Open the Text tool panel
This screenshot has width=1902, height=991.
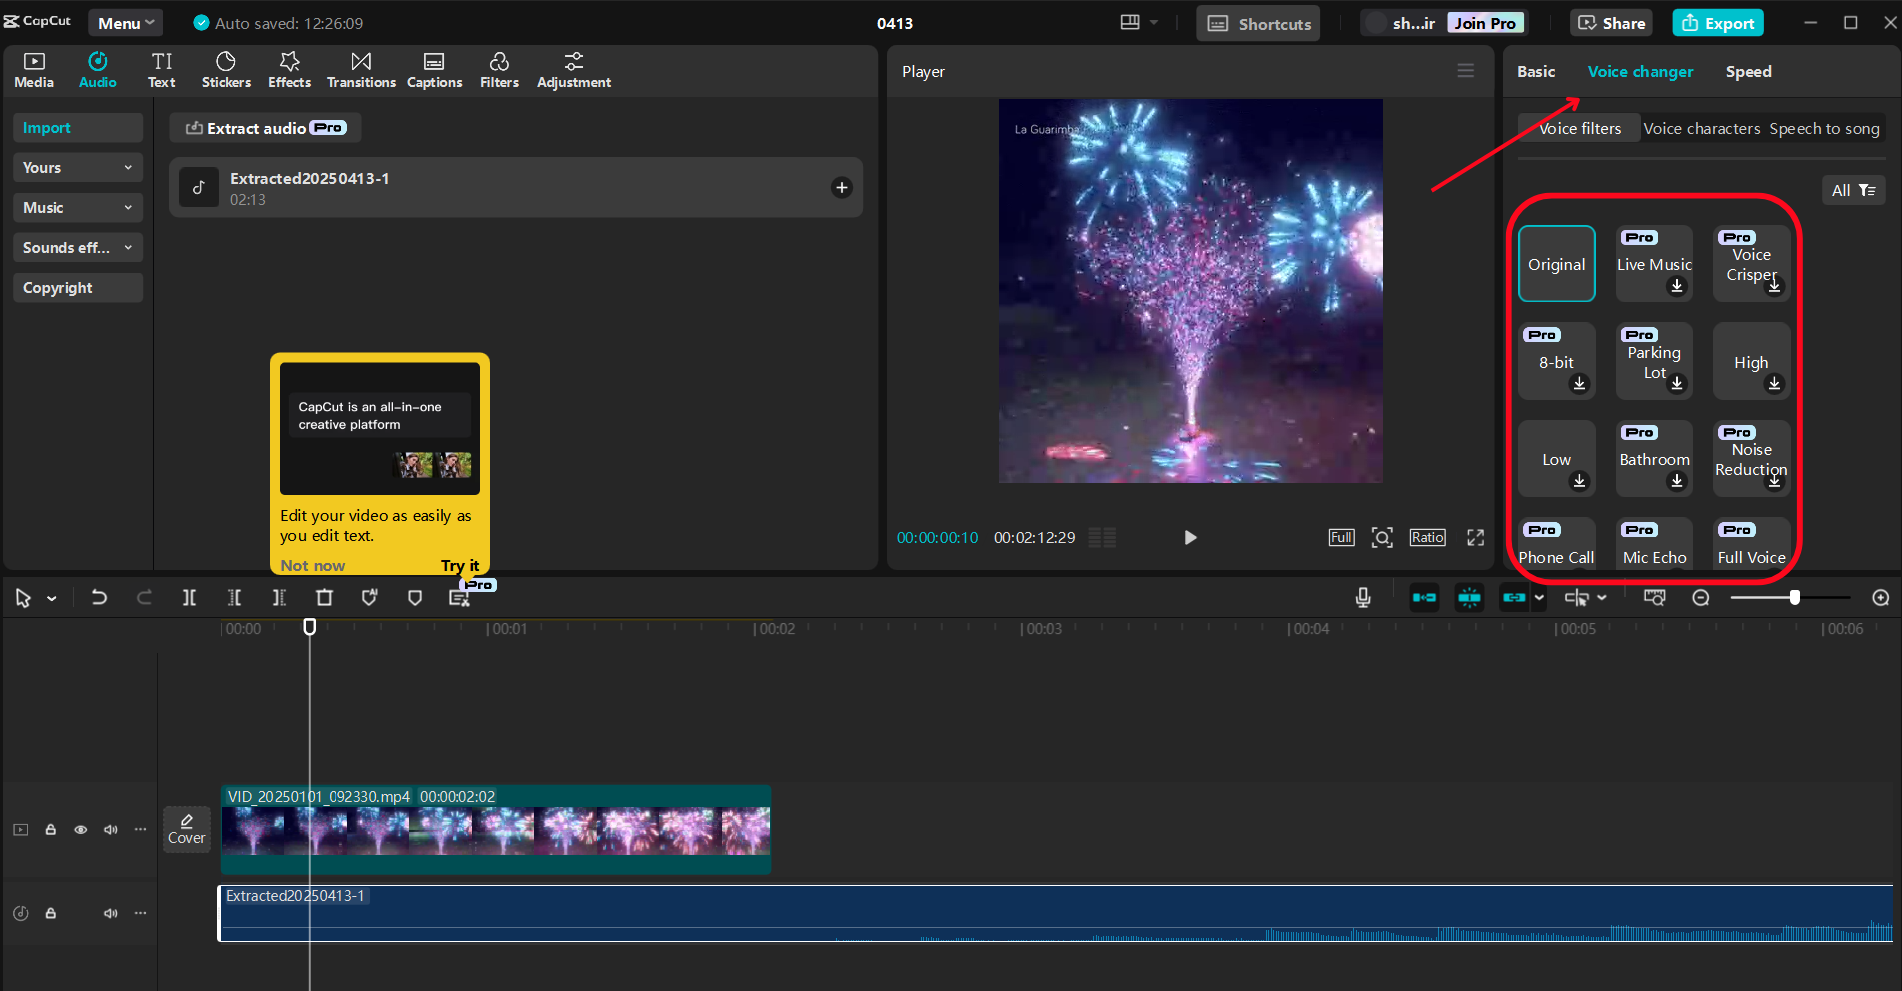(161, 71)
